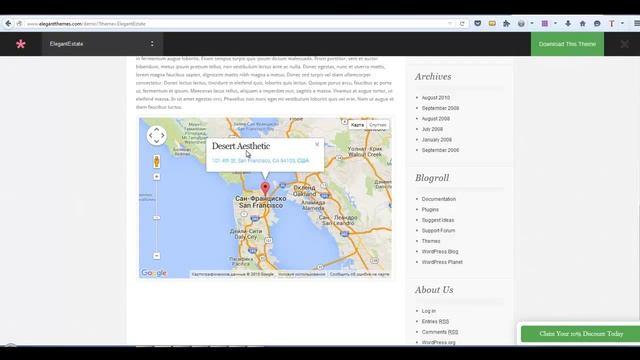Open the Documentation blogroll link
Image resolution: width=640 pixels, height=360 pixels.
[x=439, y=199]
